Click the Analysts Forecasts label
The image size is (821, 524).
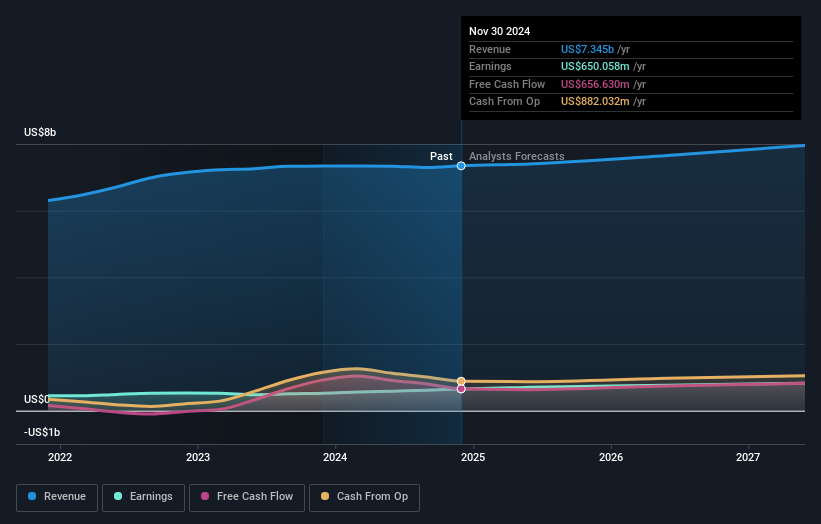point(517,156)
